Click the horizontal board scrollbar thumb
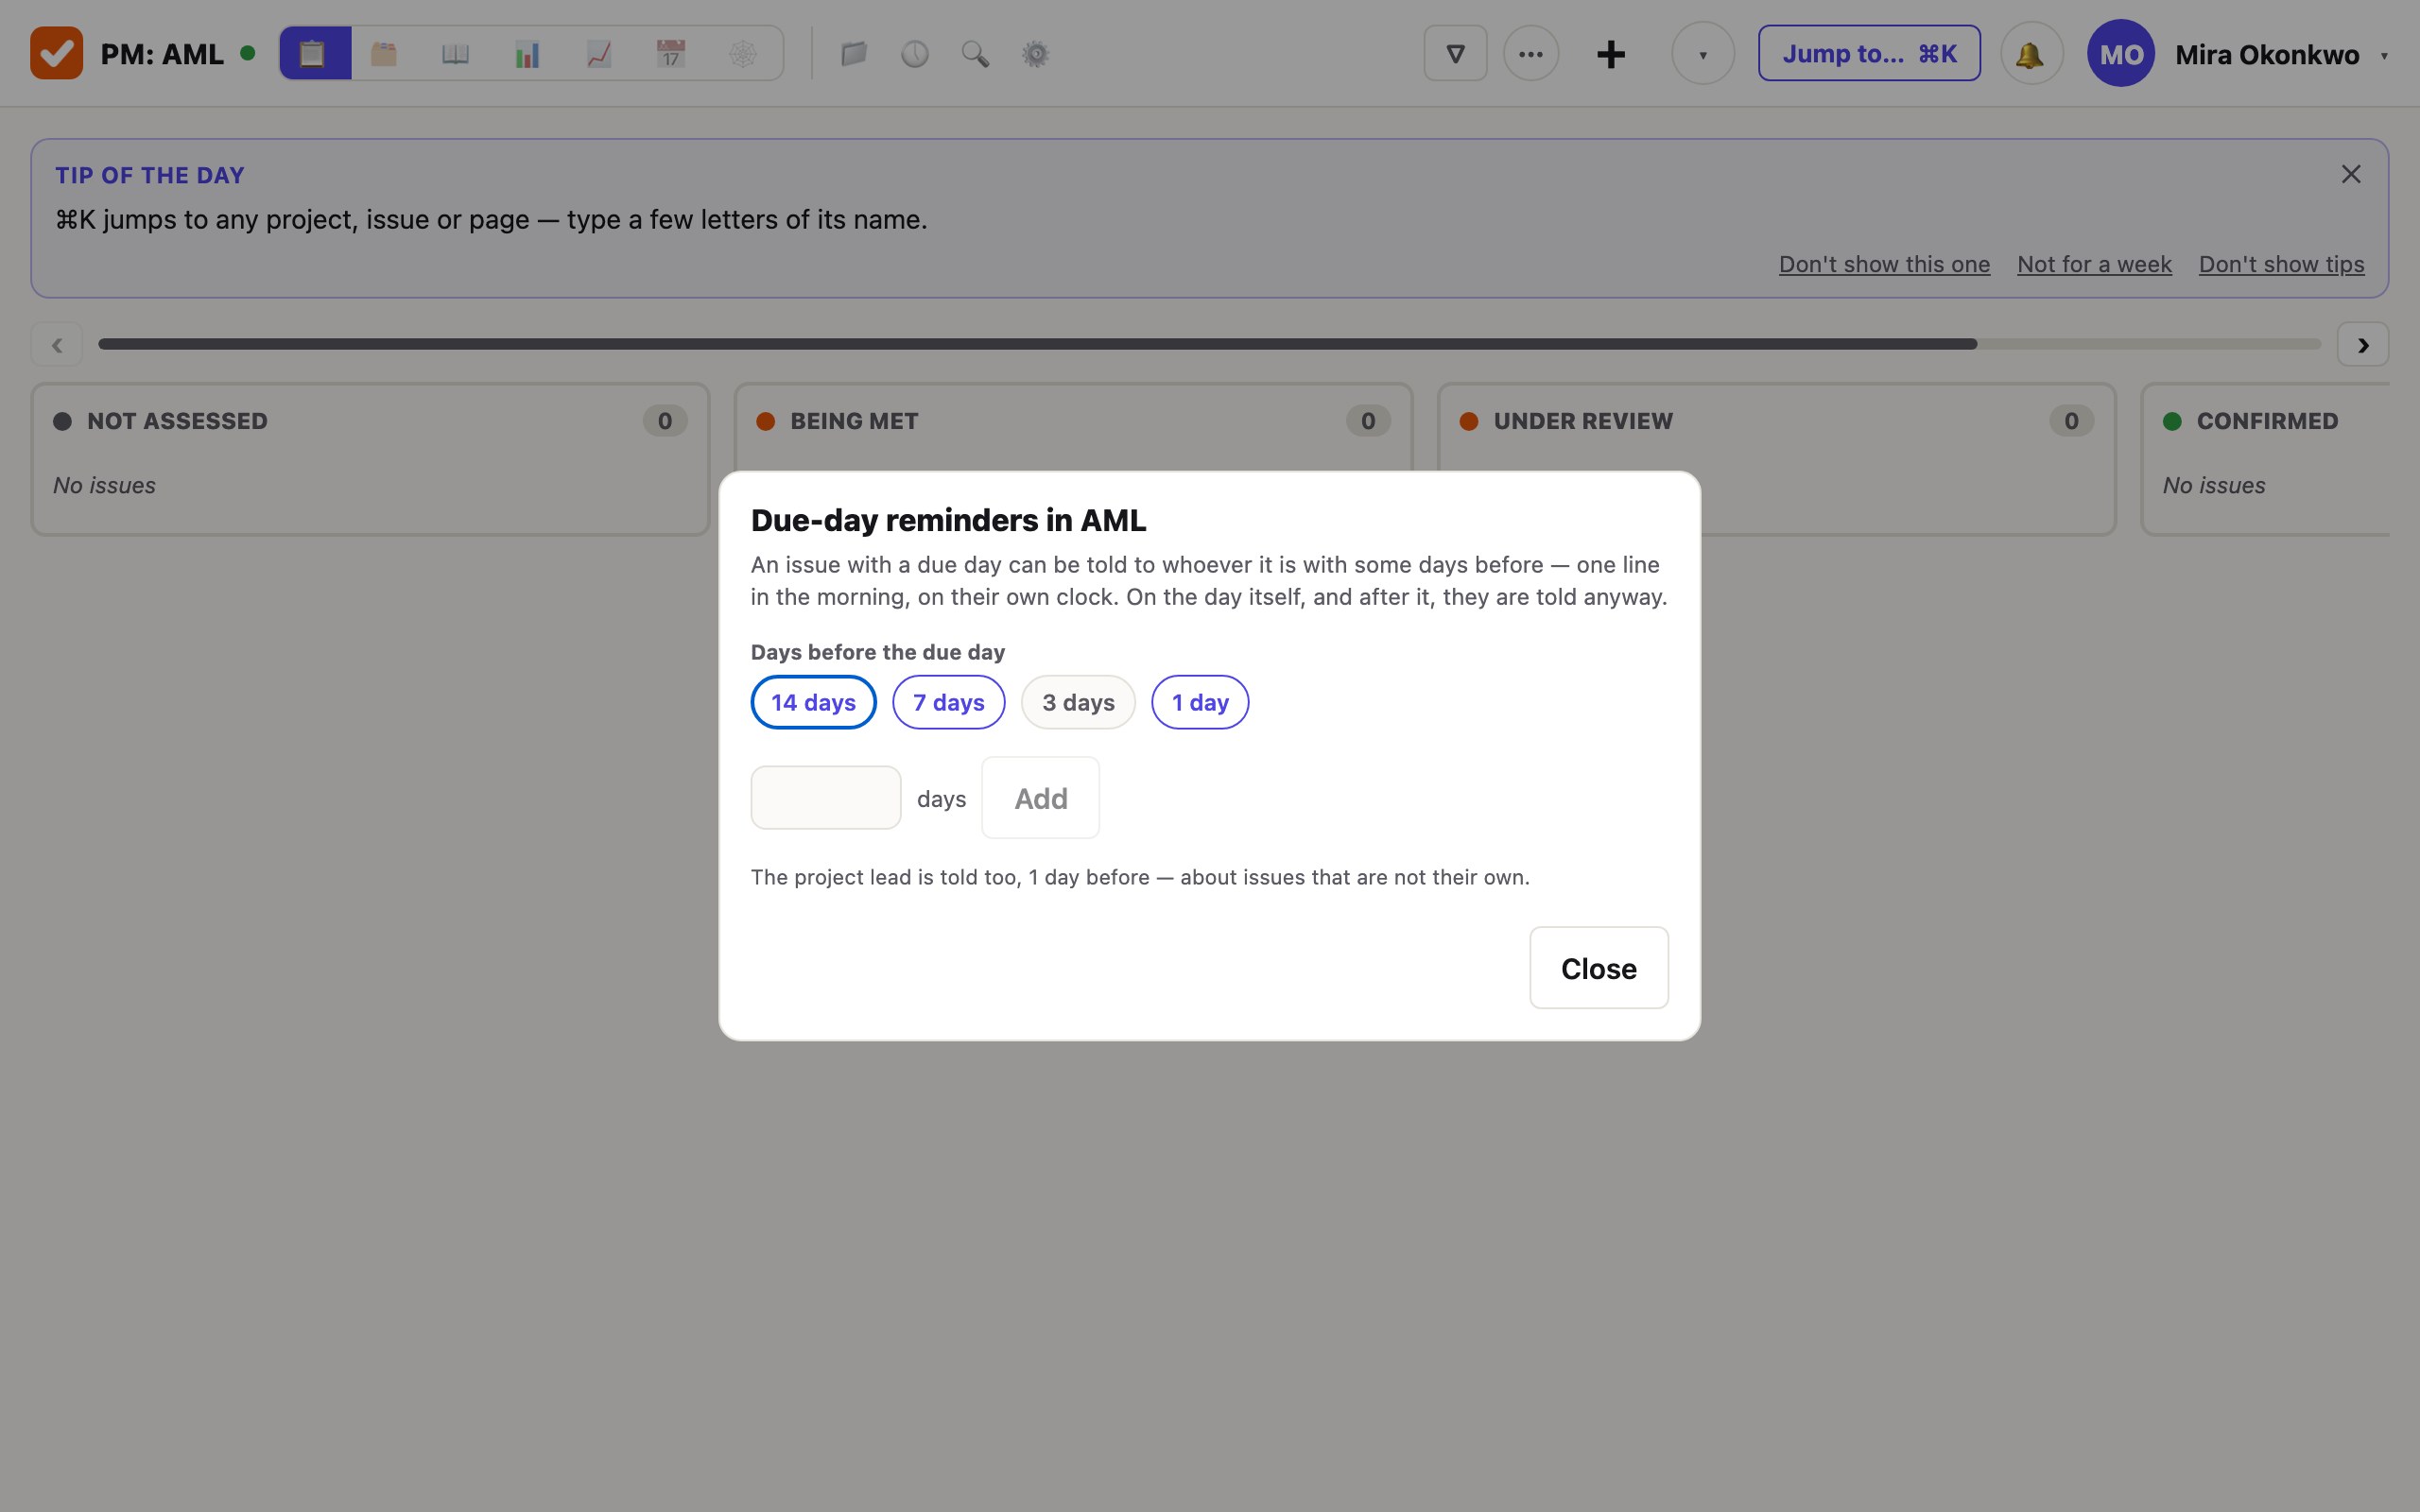Viewport: 2420px width, 1512px height. 1037,344
